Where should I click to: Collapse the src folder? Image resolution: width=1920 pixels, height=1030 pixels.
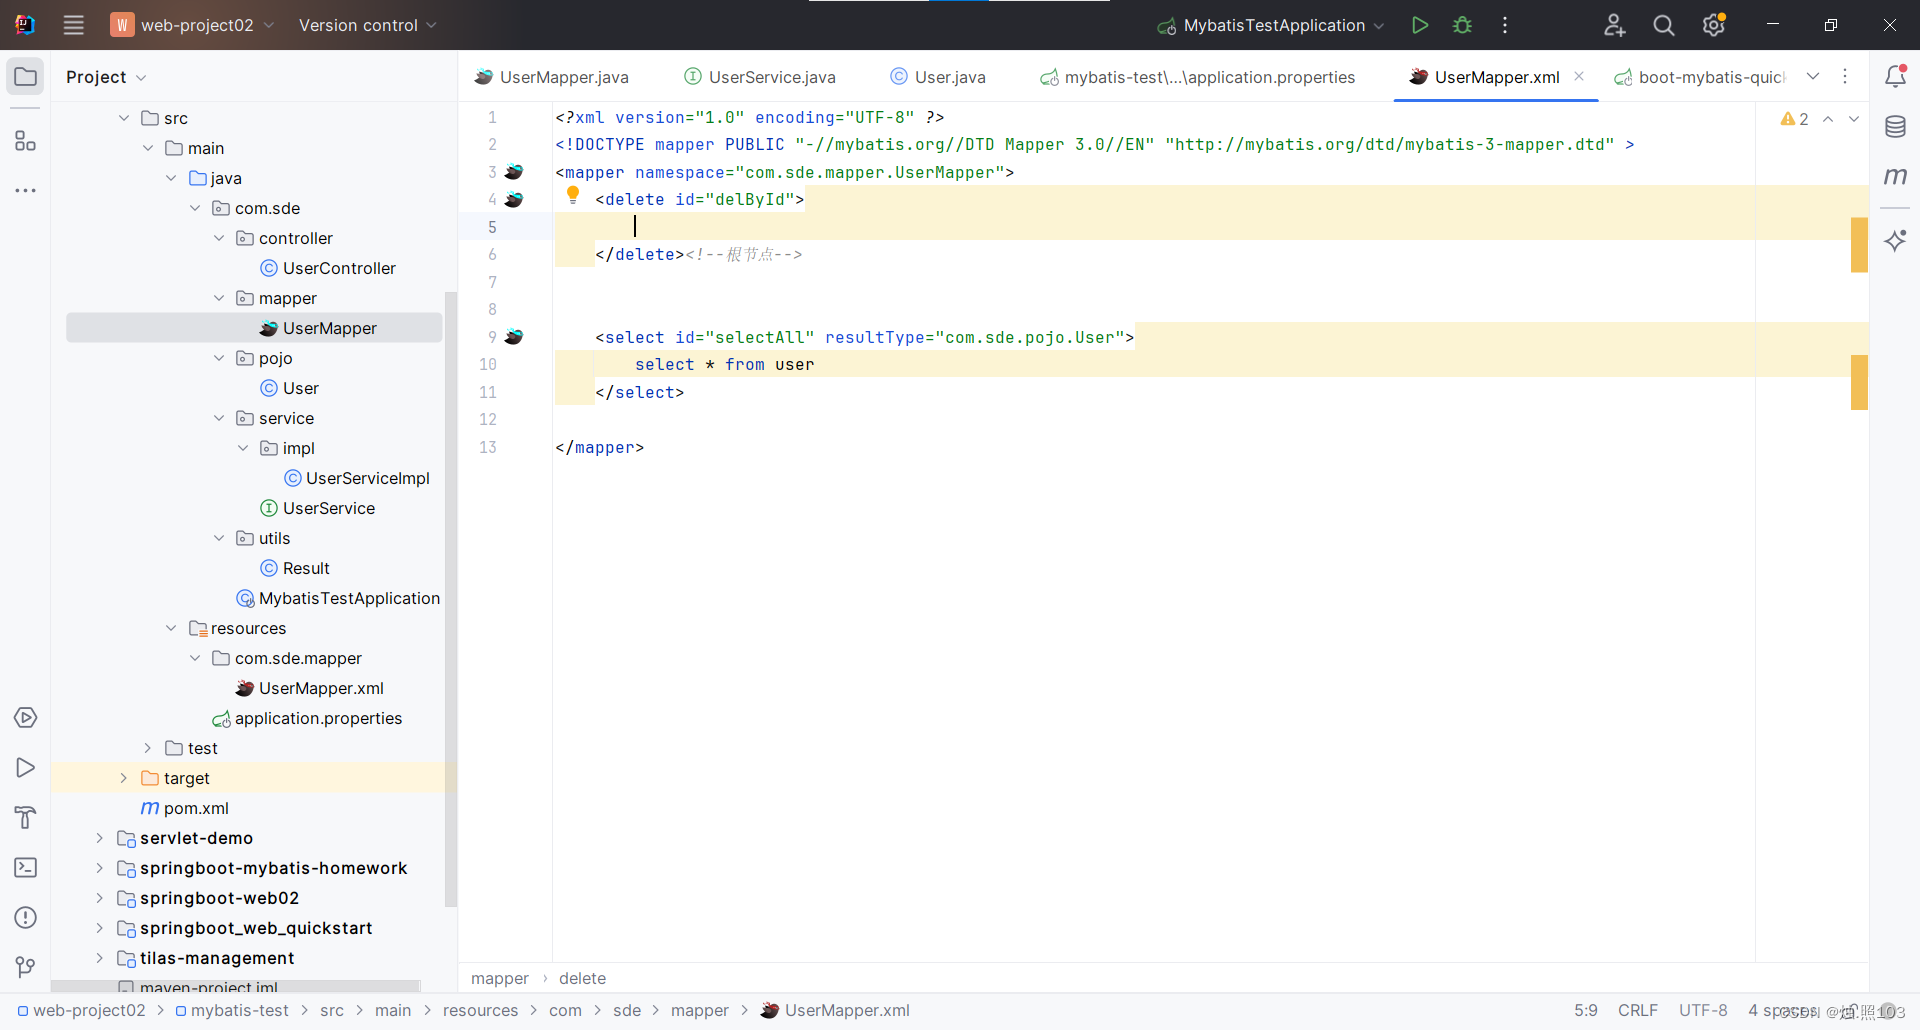coord(124,118)
